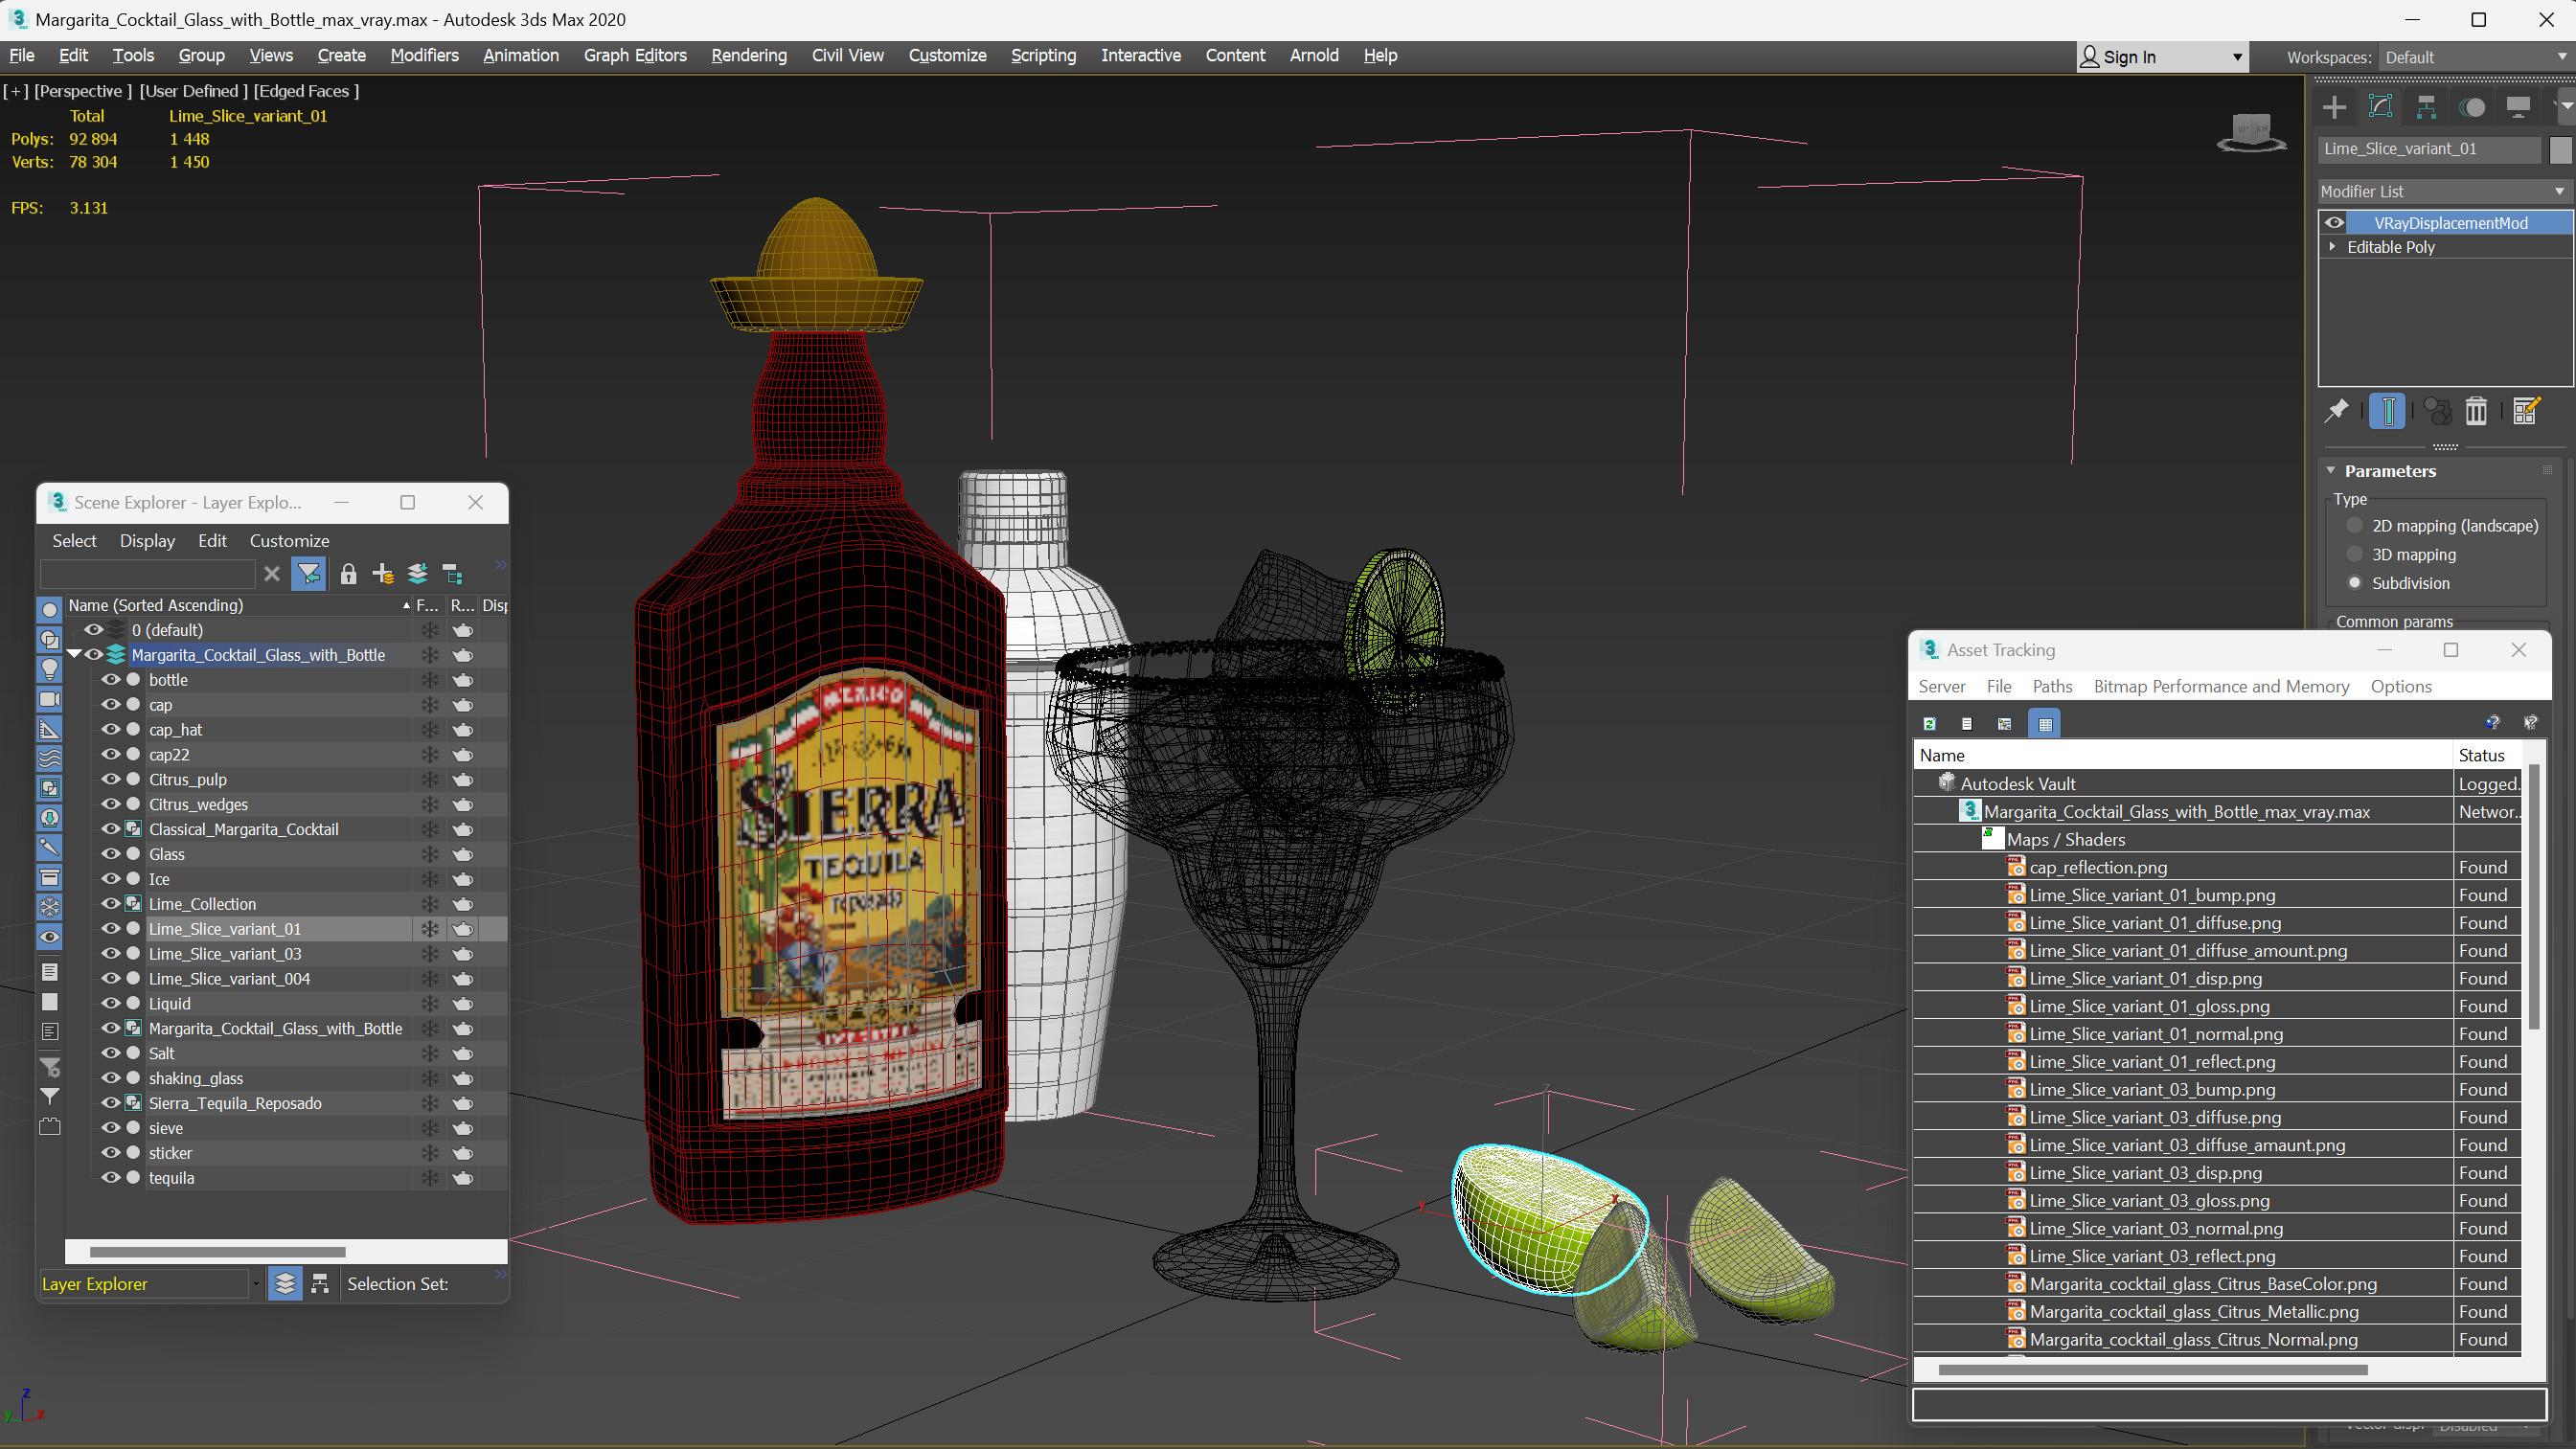2576x1449 pixels.
Task: Select Subdivision radio button
Action: (2355, 583)
